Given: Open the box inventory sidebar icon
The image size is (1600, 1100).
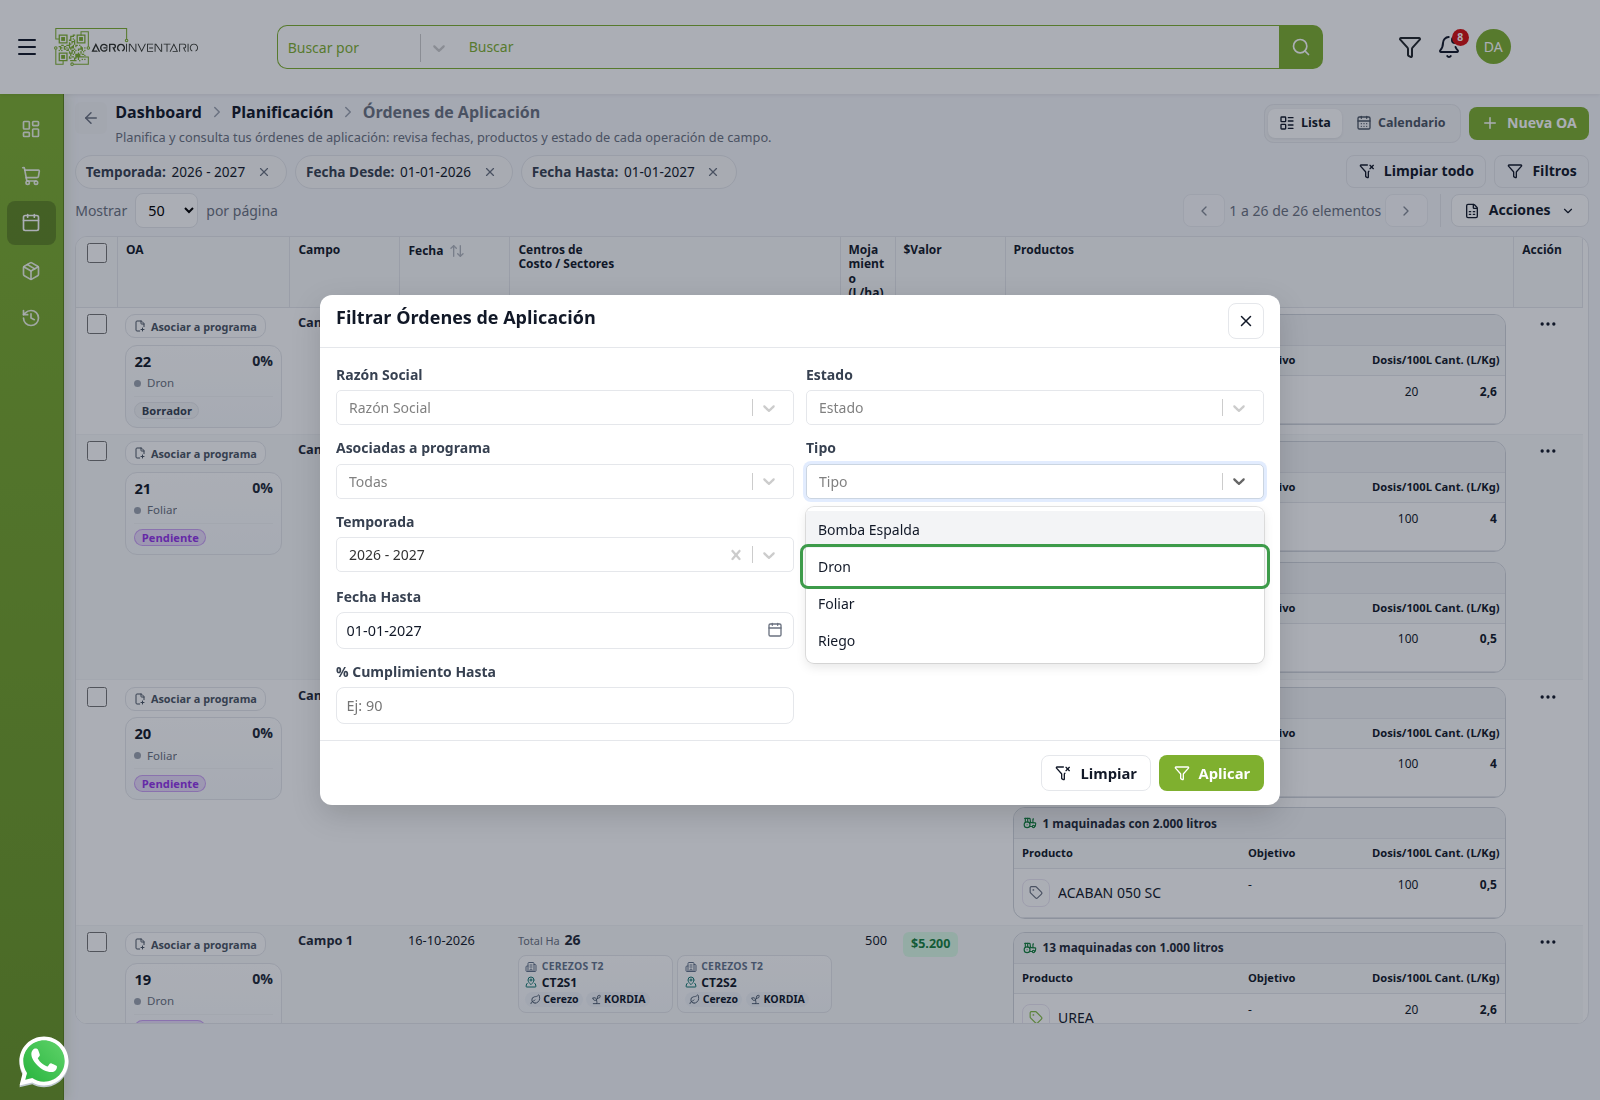Looking at the screenshot, I should point(31,271).
